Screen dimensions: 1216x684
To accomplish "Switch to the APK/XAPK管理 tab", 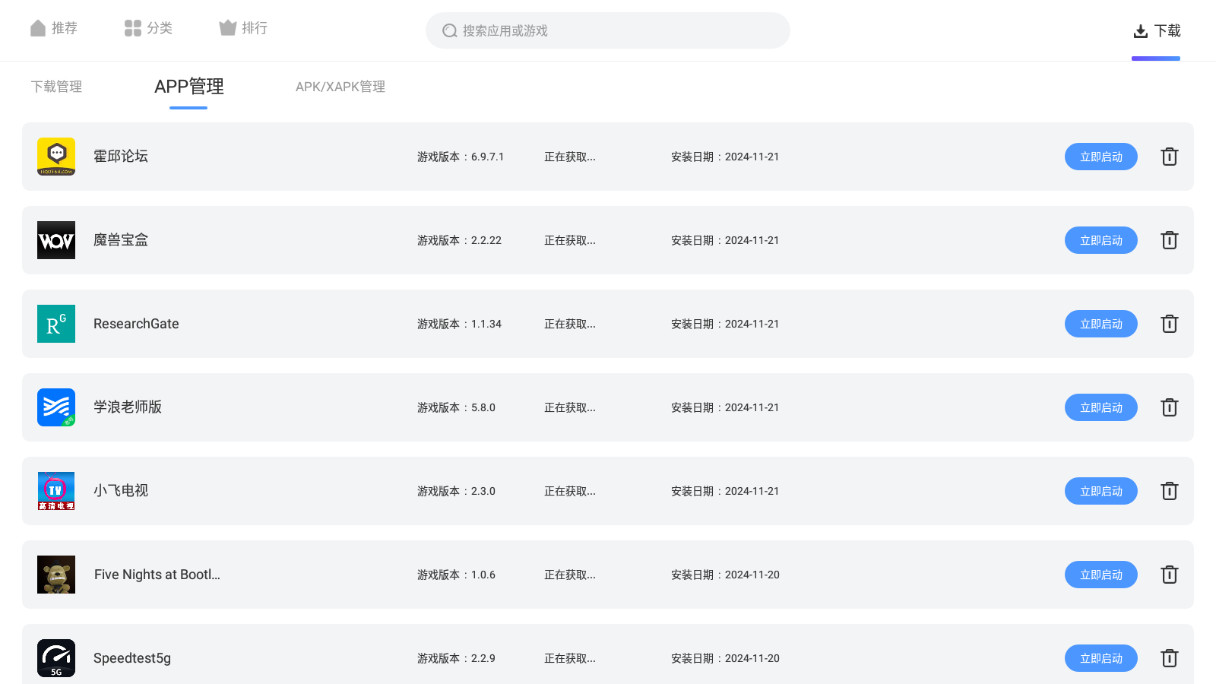I will pos(340,87).
